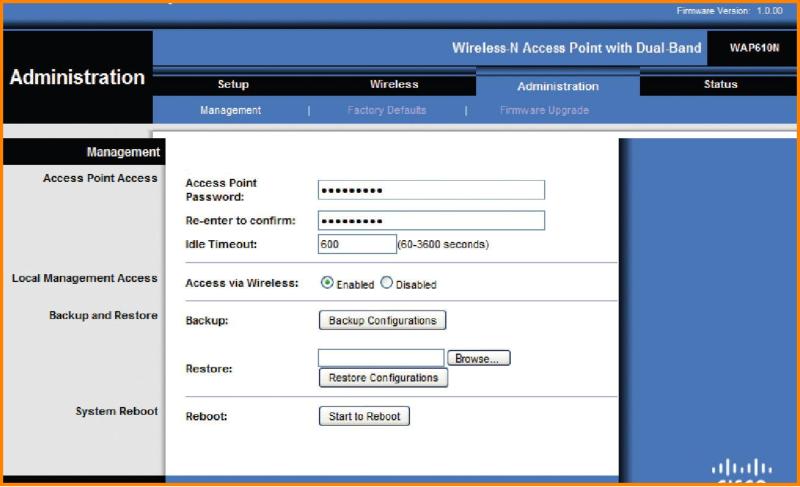Focus the Re-enter to confirm password field

tap(431, 220)
